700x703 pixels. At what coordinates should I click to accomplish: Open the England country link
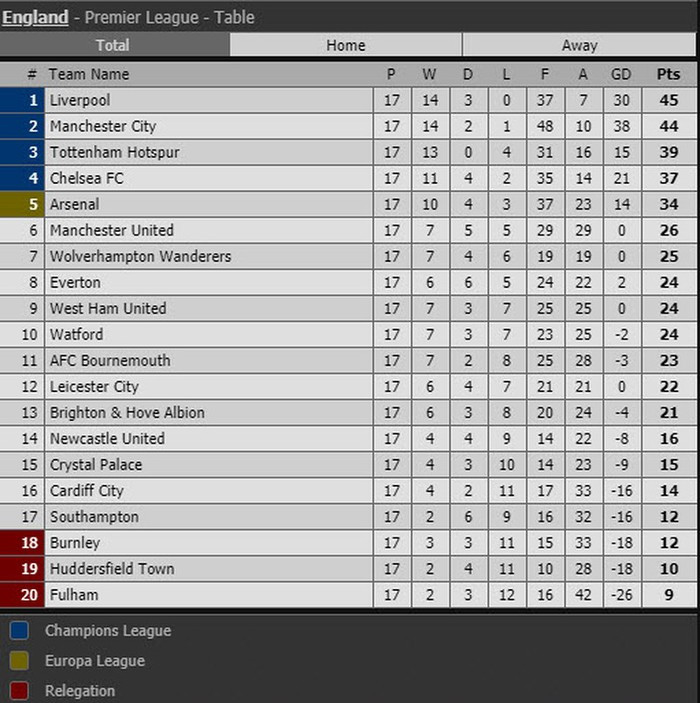(x=35, y=17)
